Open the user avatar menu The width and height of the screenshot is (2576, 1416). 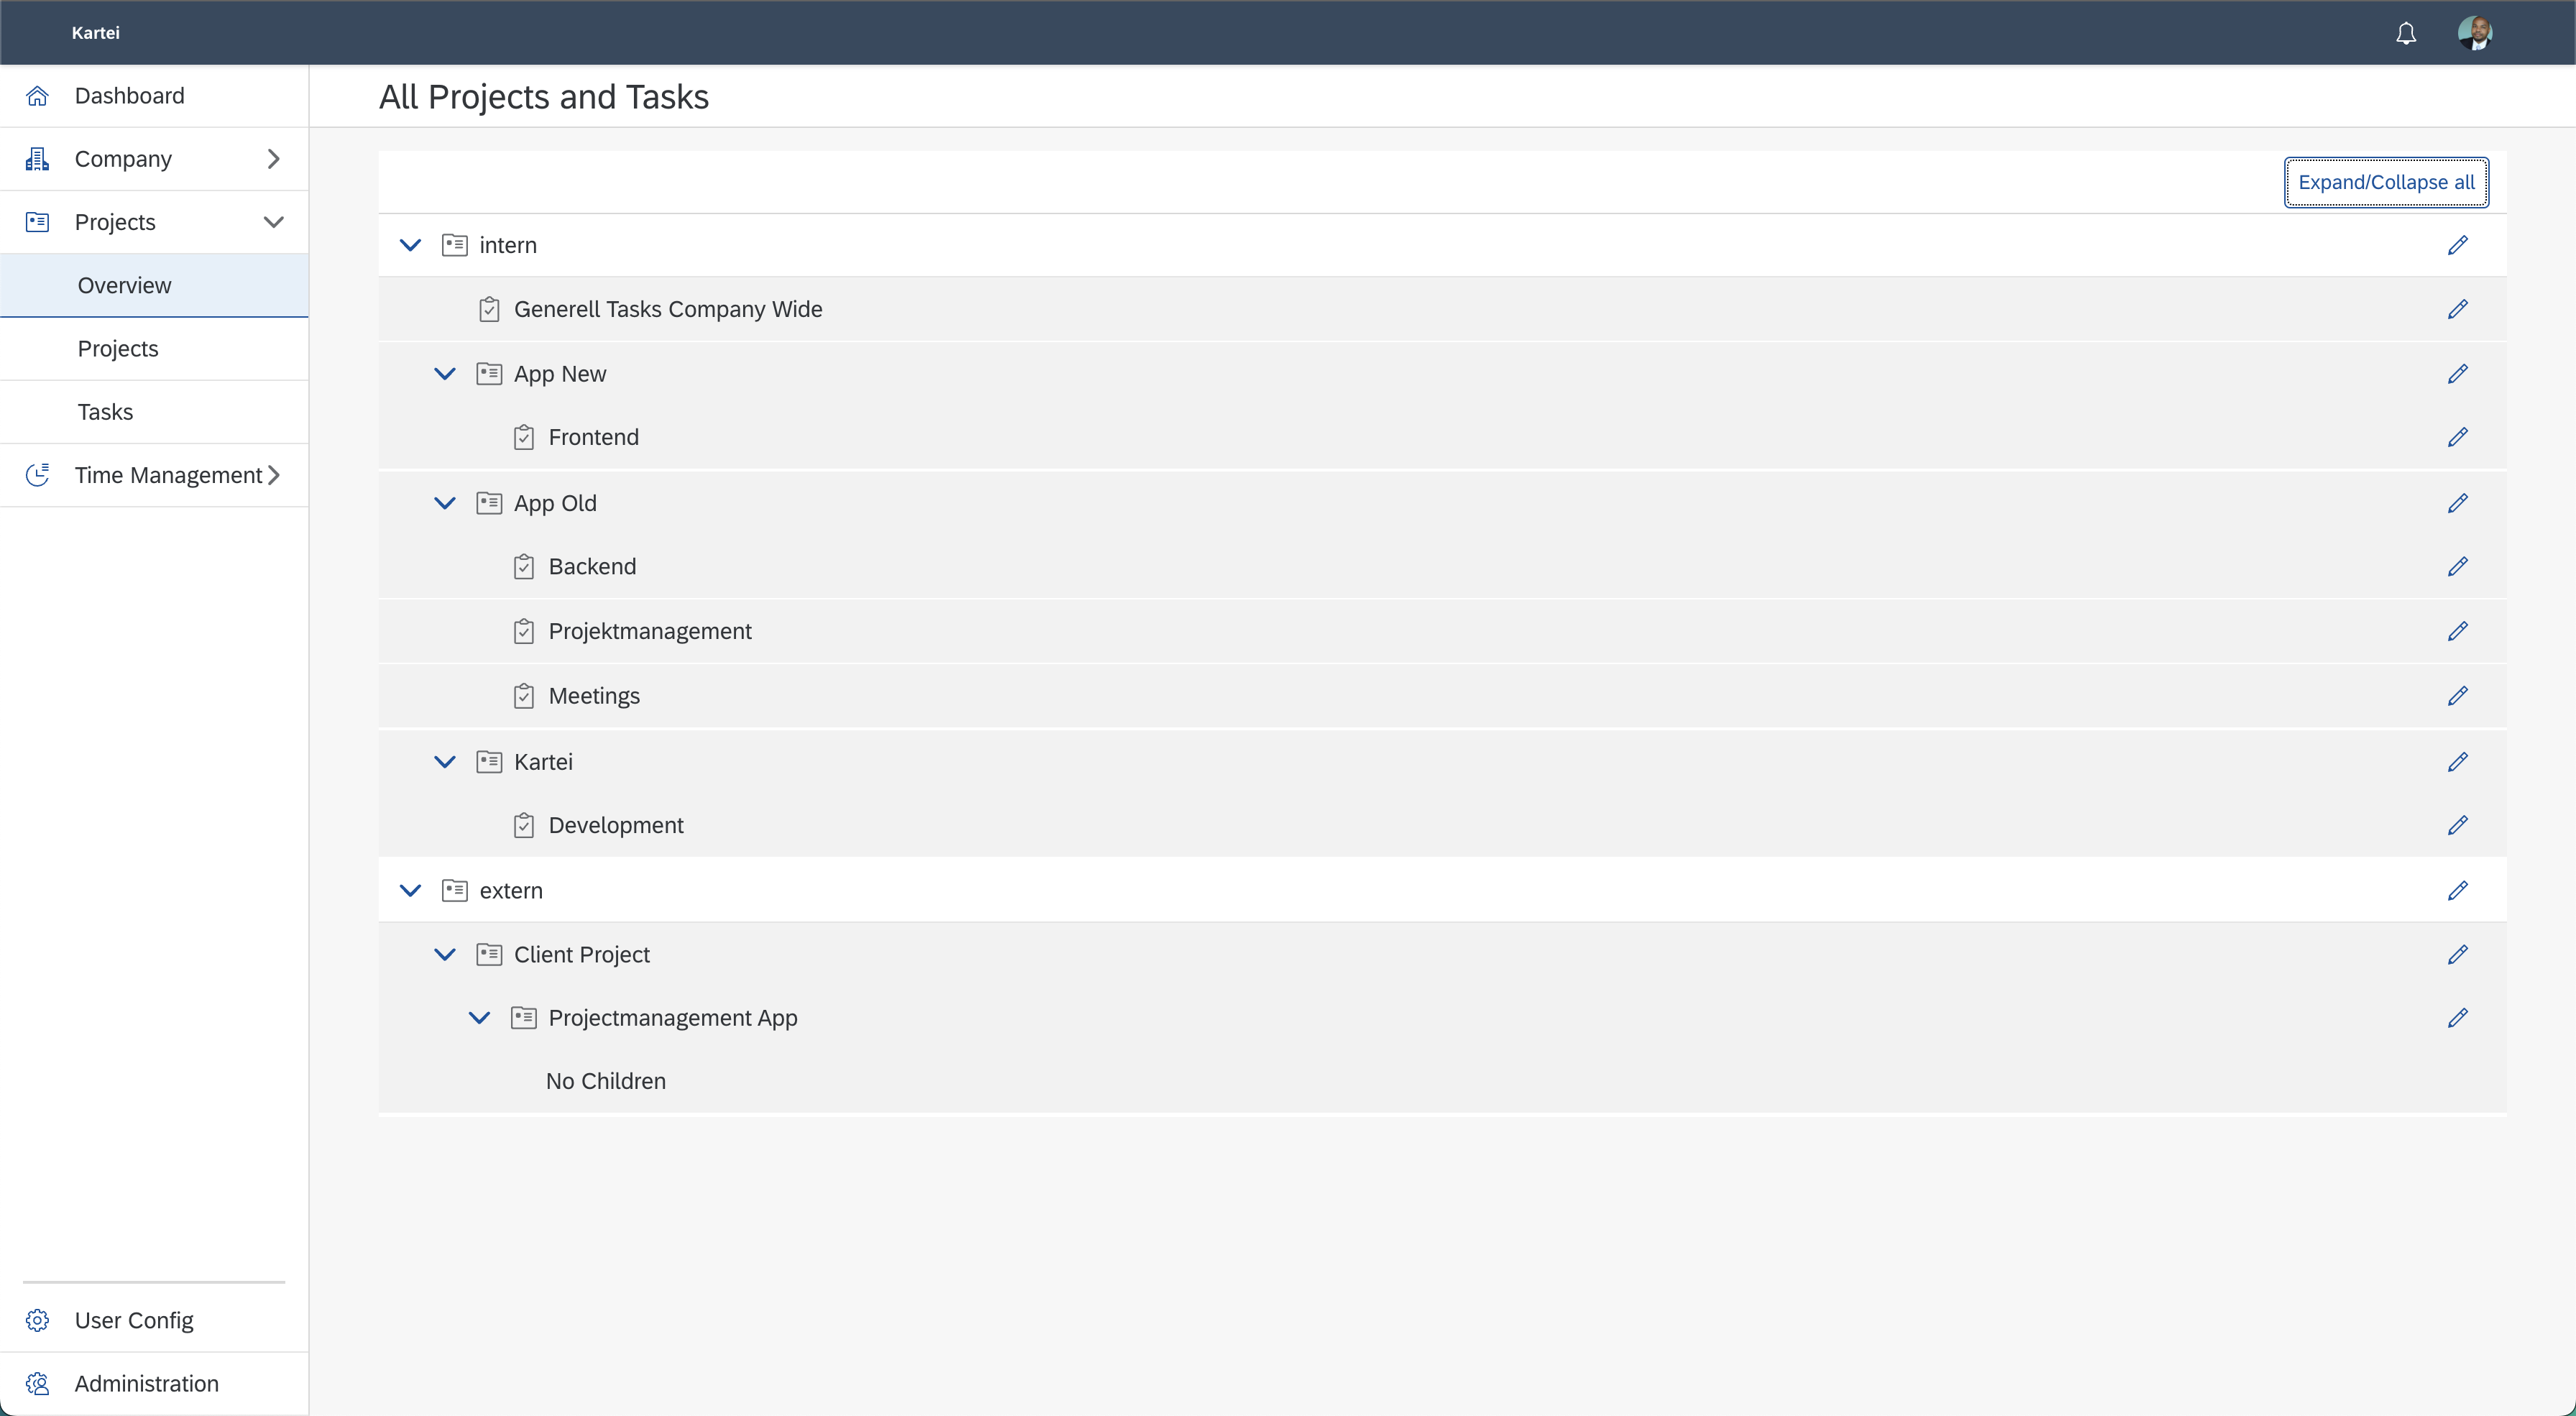coord(2475,33)
